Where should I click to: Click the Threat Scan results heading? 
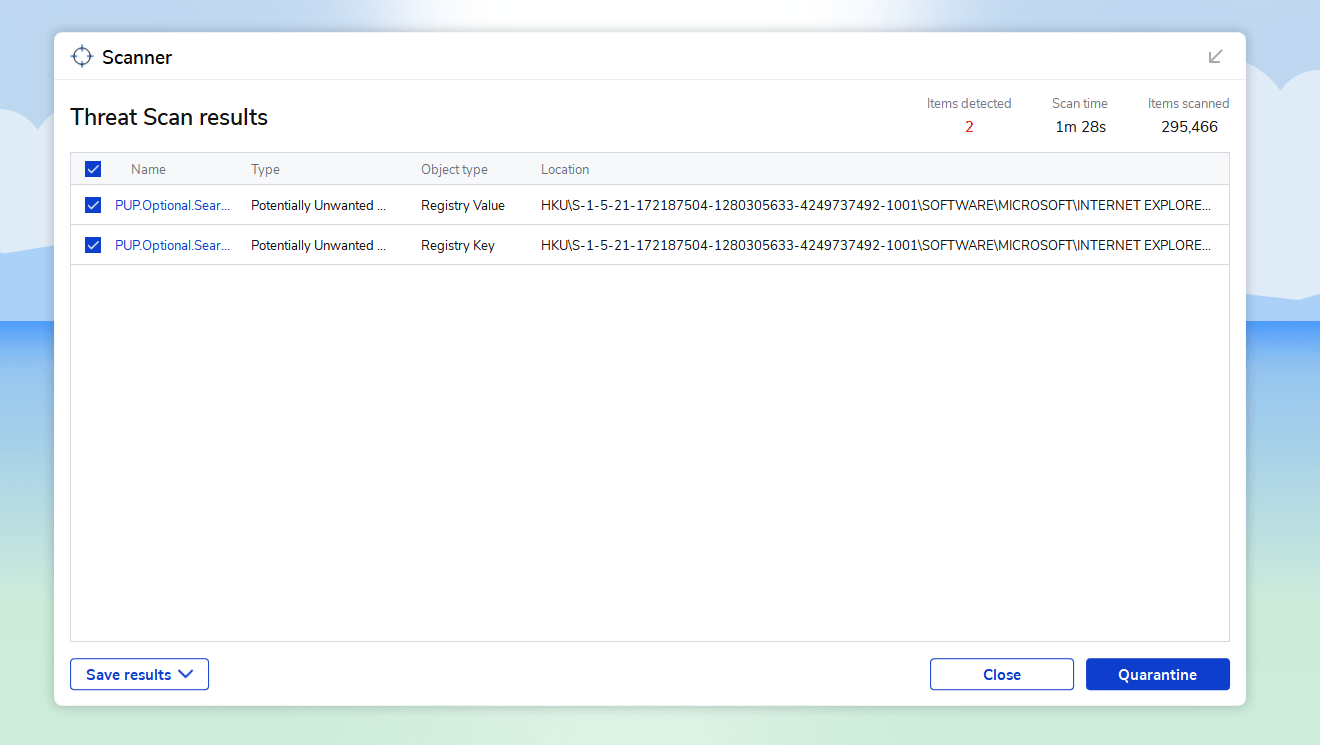(x=169, y=117)
